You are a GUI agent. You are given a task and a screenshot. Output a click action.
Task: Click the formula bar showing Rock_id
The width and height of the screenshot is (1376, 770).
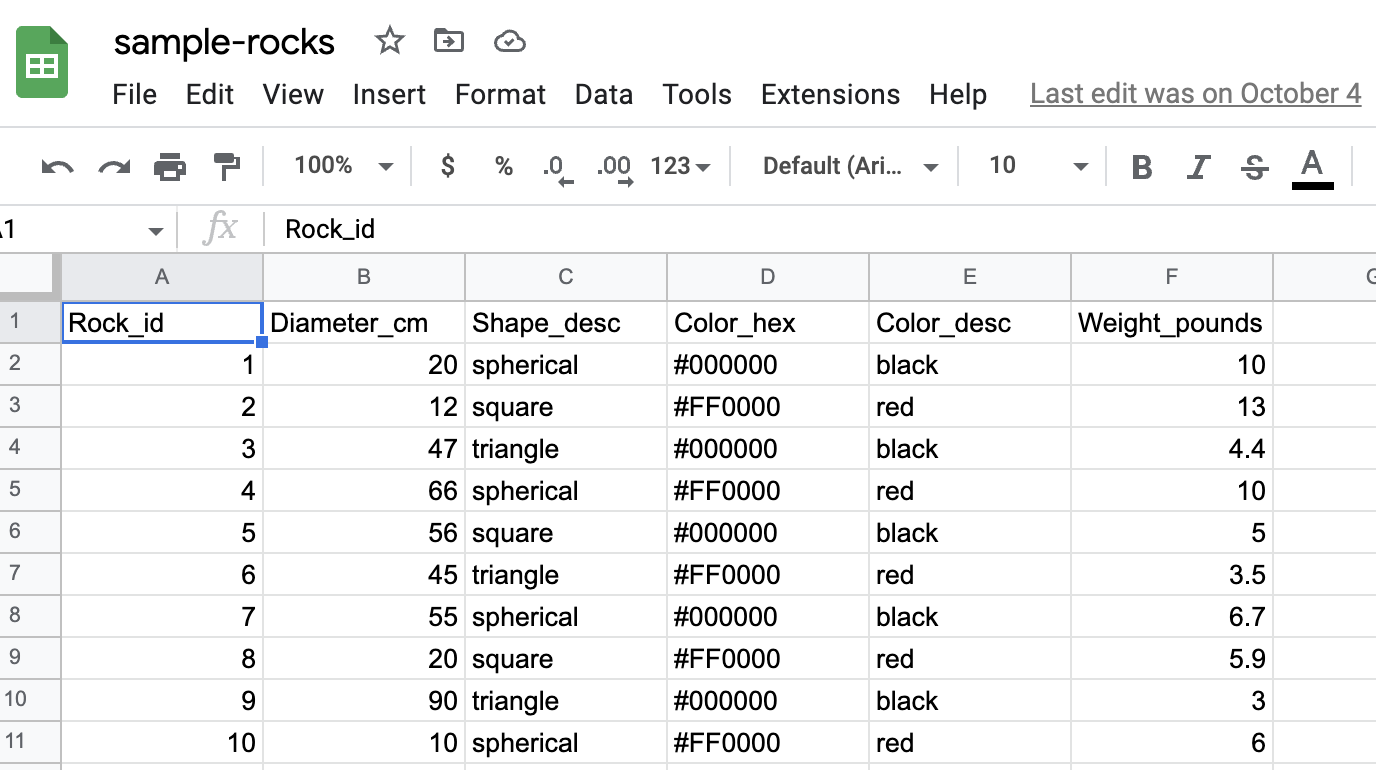coord(820,230)
